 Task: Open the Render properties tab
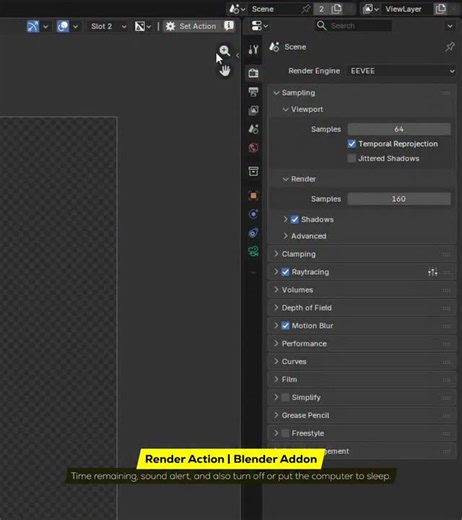pyautogui.click(x=253, y=73)
